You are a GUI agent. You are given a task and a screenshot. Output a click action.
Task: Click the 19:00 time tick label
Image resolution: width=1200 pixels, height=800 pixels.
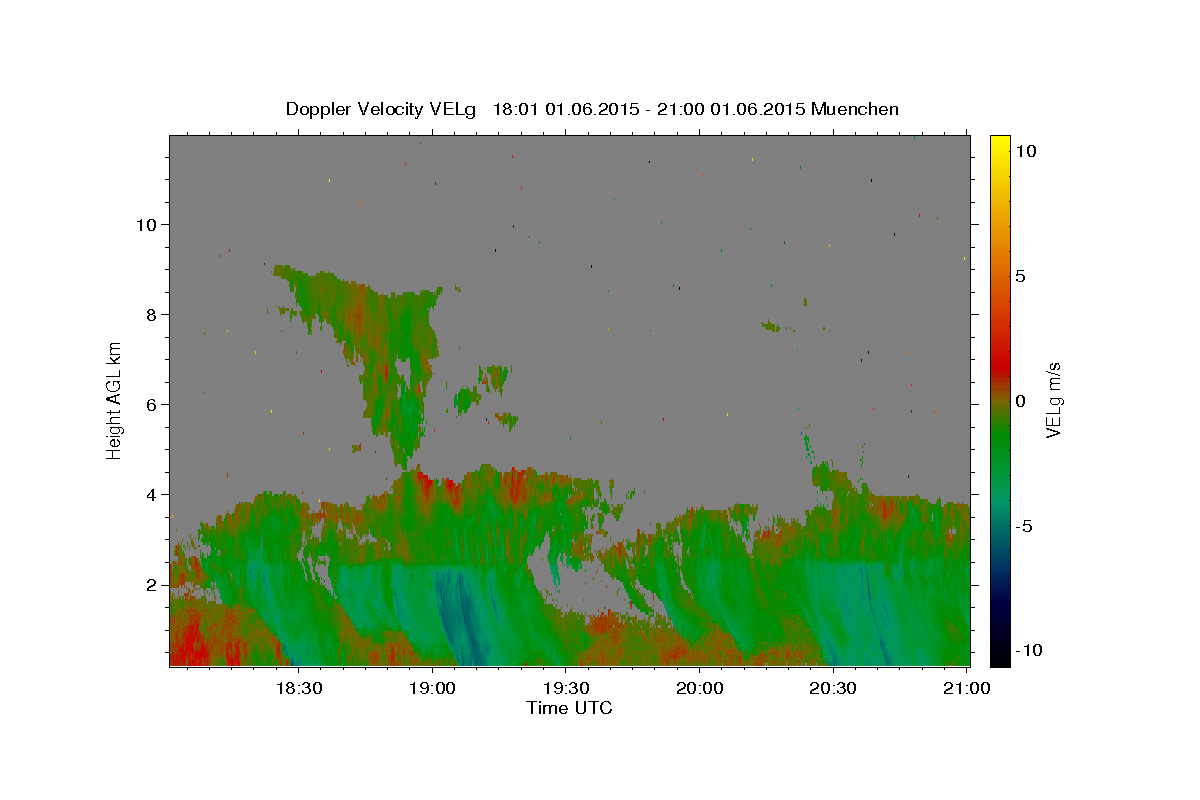433,688
